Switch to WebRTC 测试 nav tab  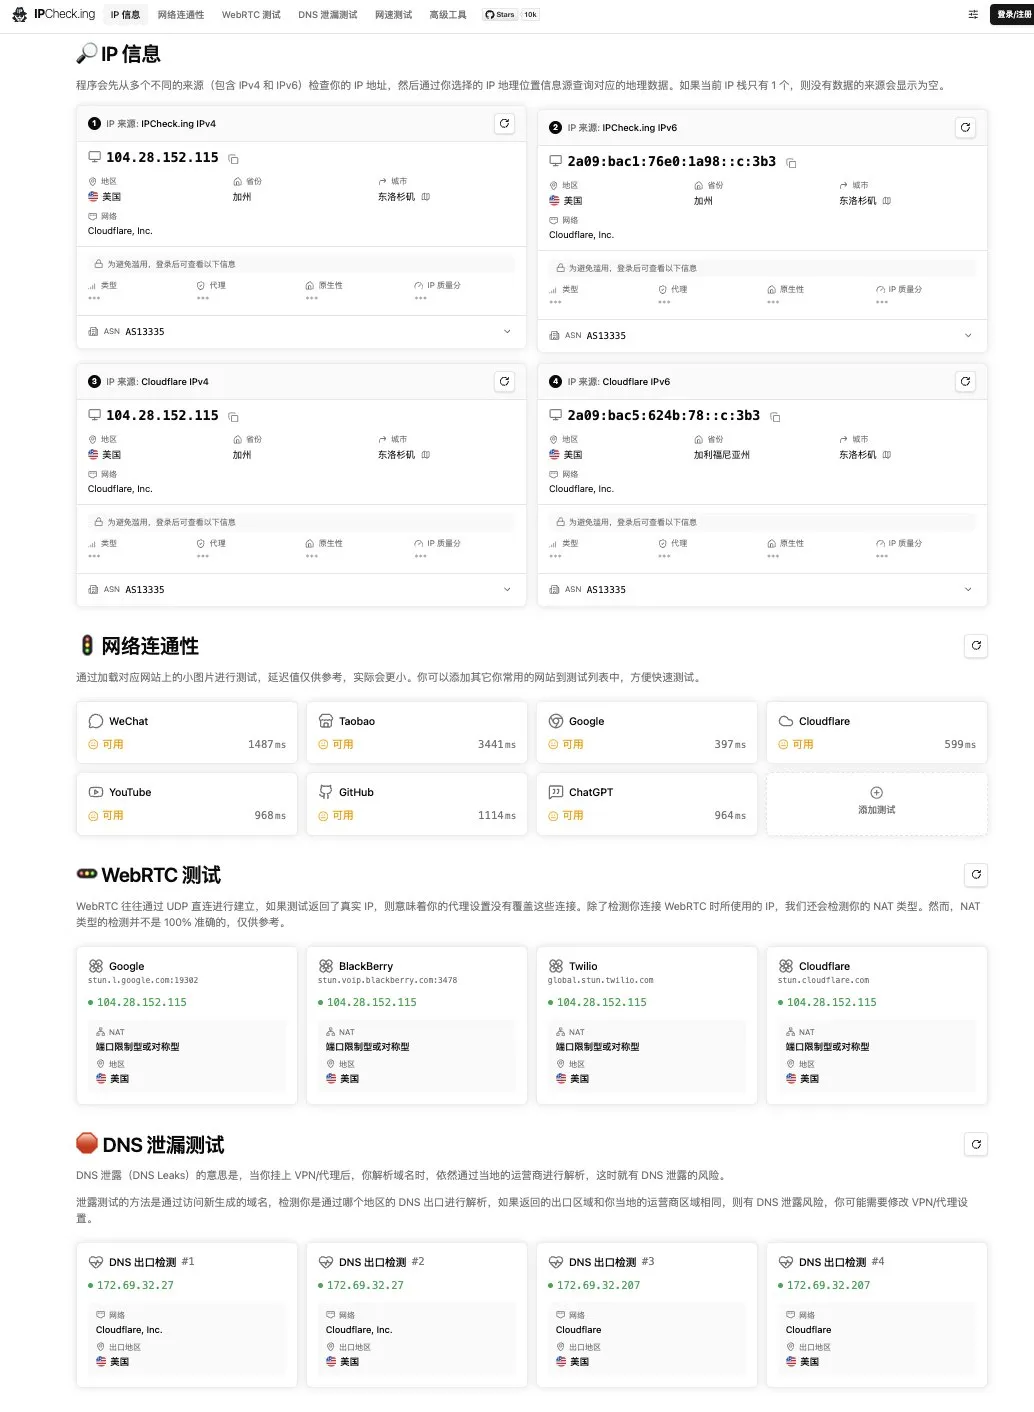pos(251,15)
